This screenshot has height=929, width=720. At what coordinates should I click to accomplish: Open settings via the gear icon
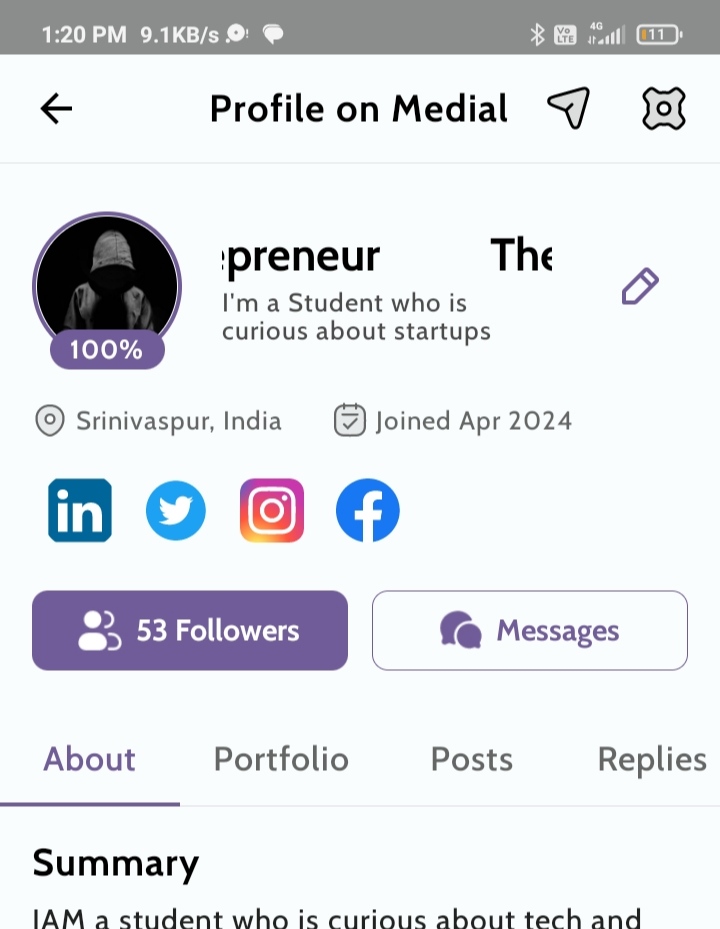(x=663, y=108)
